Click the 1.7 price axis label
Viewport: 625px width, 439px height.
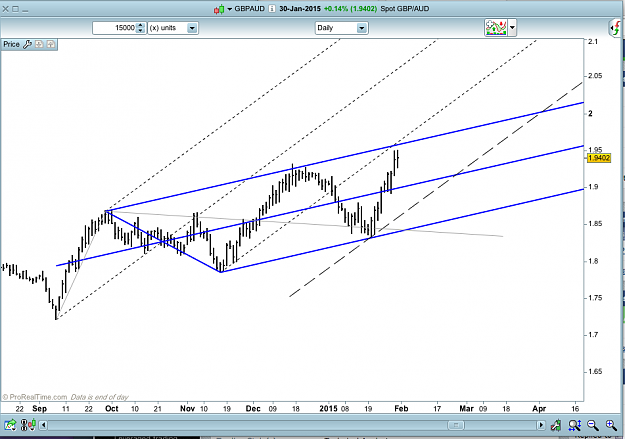593,335
